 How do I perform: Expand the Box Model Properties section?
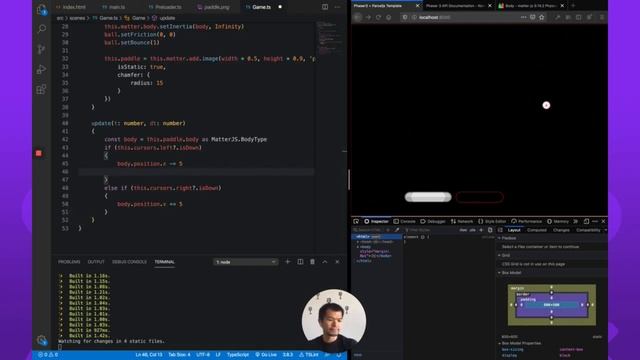[500, 343]
